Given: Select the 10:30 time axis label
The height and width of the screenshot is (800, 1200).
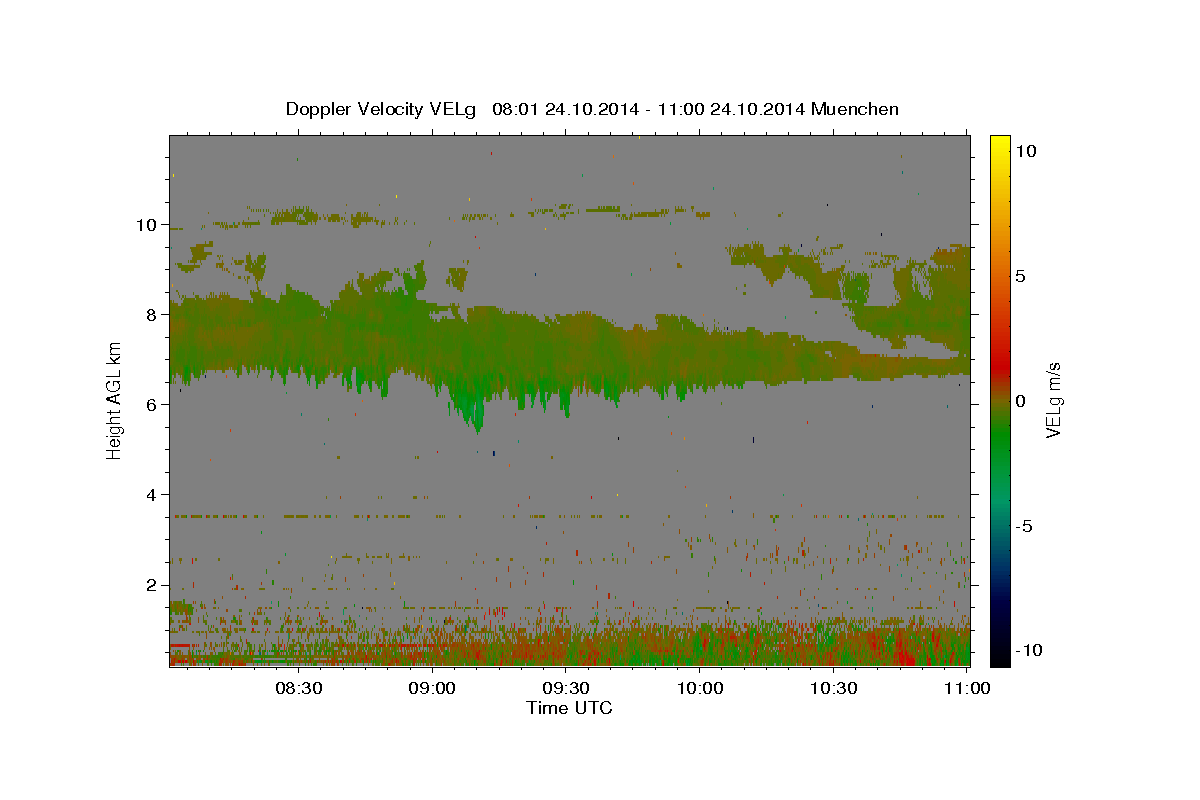Looking at the screenshot, I should pos(834,688).
